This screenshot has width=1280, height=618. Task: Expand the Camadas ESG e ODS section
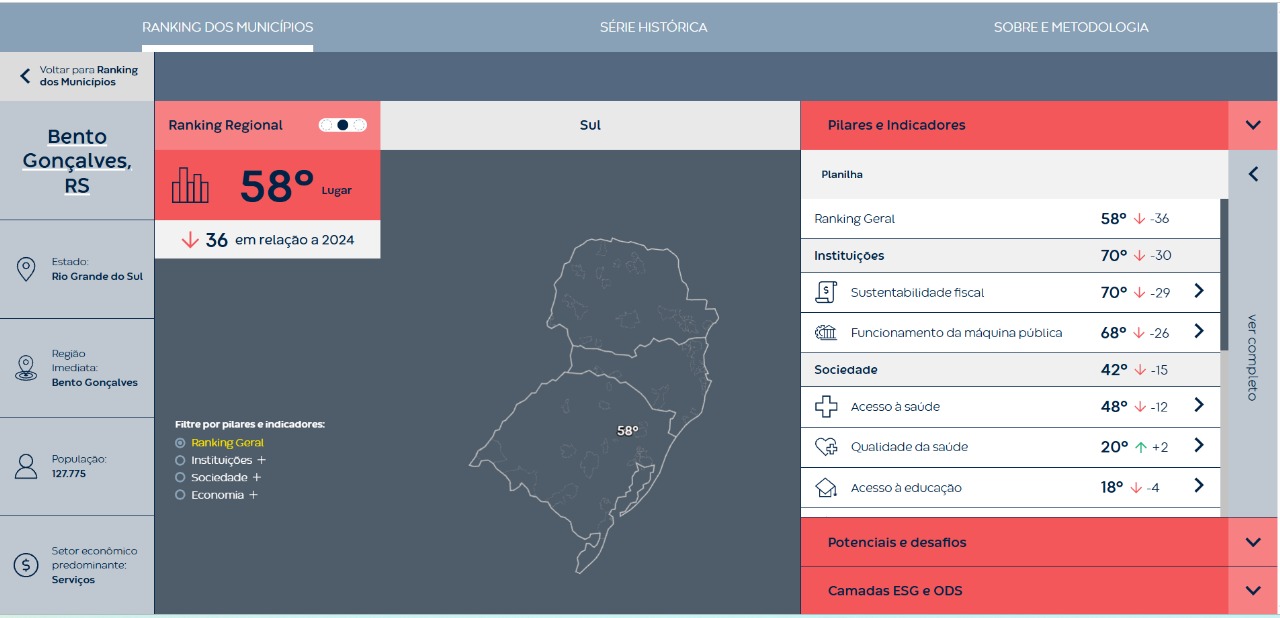pos(1253,590)
